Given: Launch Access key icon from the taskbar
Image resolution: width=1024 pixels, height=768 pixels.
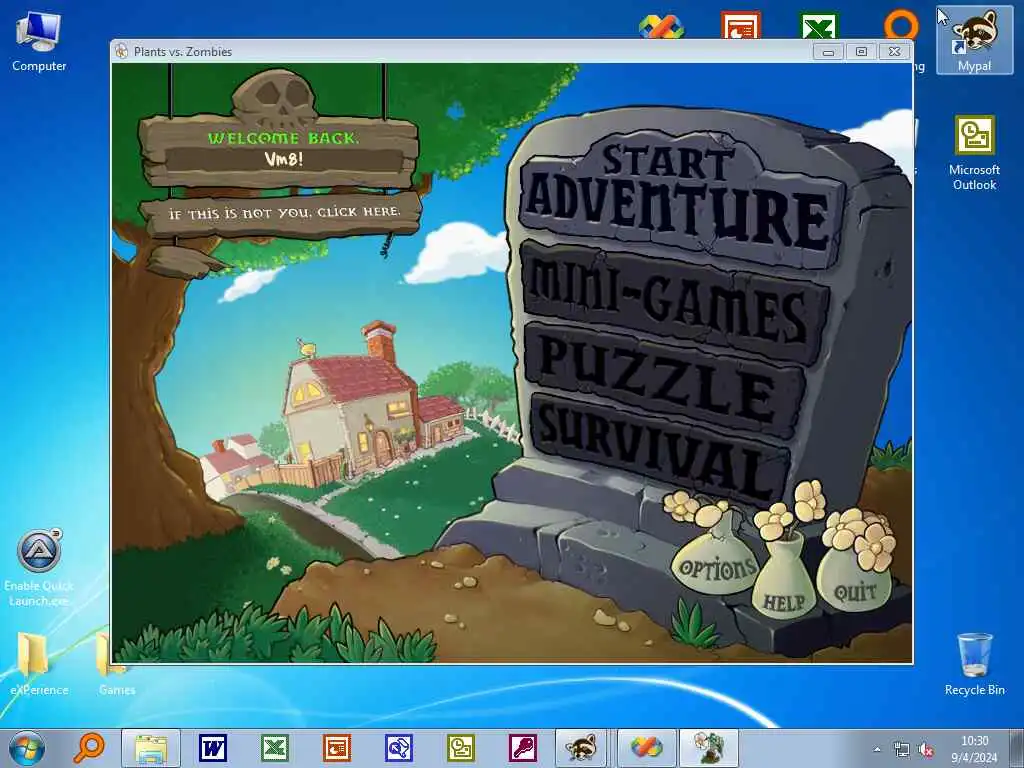Looking at the screenshot, I should click(523, 748).
